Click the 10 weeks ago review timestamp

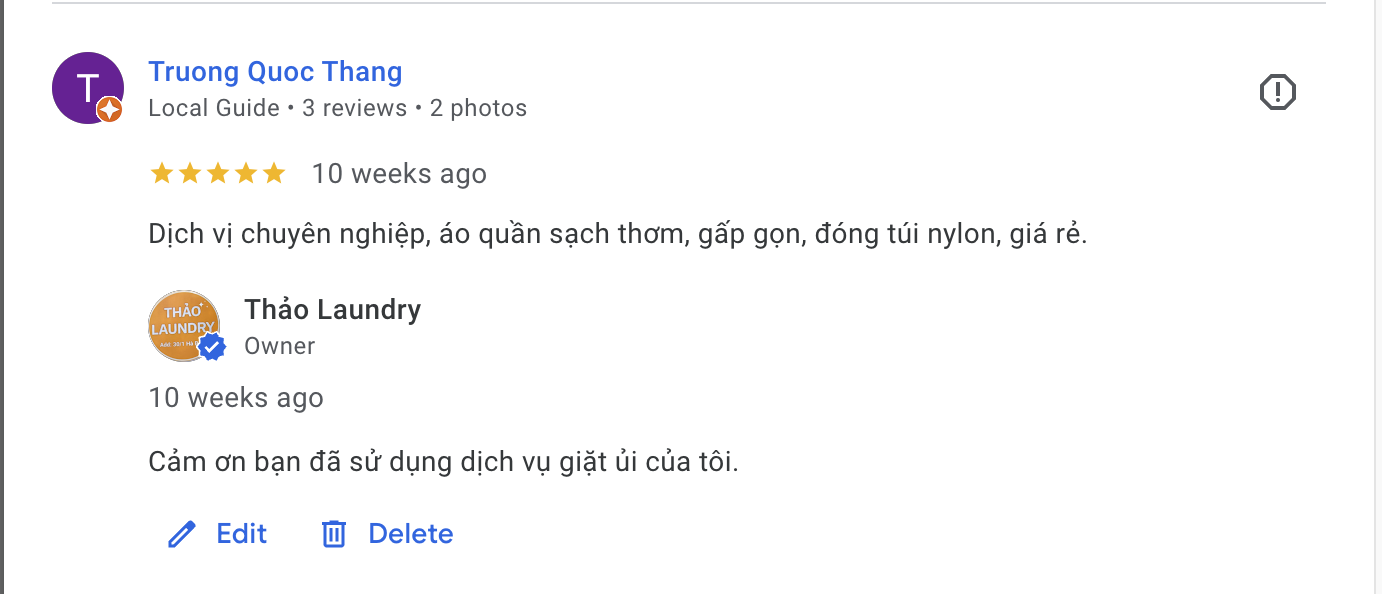coord(398,172)
